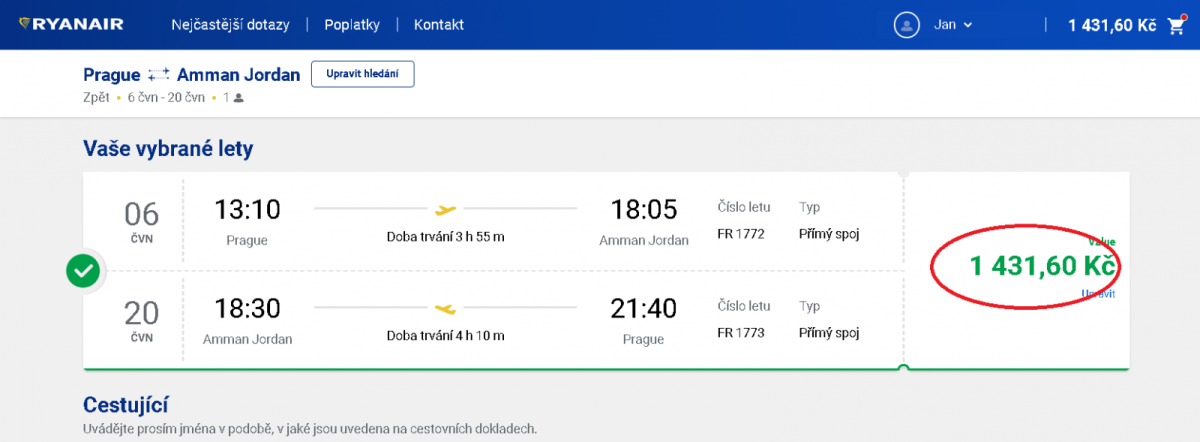1200x442 pixels.
Task: Click the 20 ČVN return date
Action: [141, 320]
